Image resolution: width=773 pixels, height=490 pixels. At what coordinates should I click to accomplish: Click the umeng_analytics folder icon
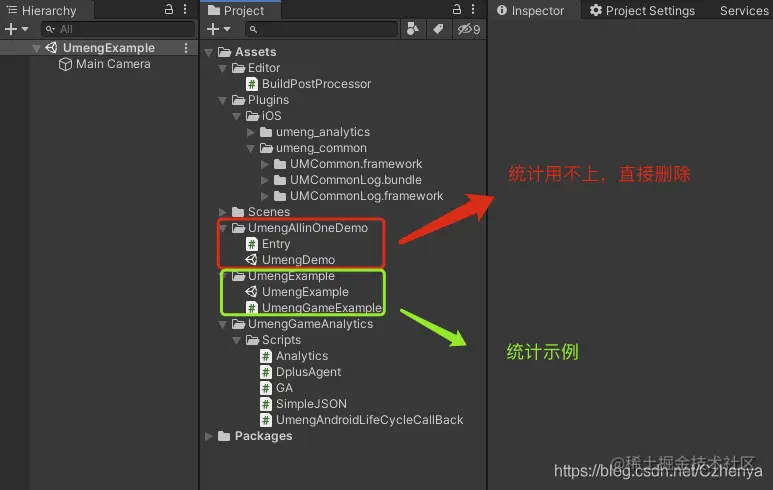[266, 132]
